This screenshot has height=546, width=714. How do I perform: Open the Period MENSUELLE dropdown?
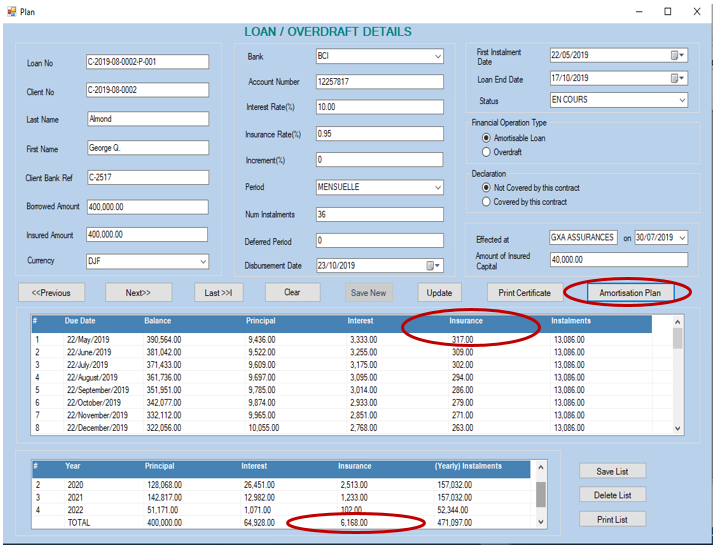[x=437, y=187]
